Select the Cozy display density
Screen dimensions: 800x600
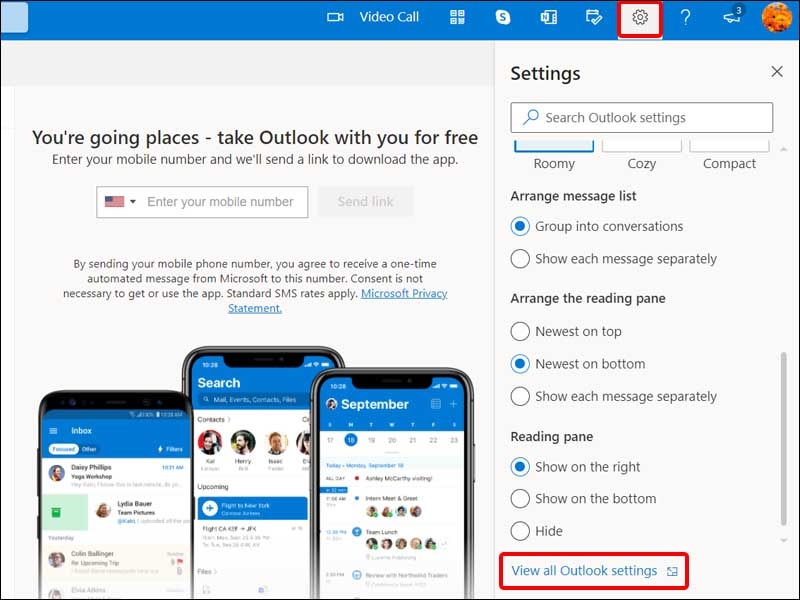click(641, 155)
